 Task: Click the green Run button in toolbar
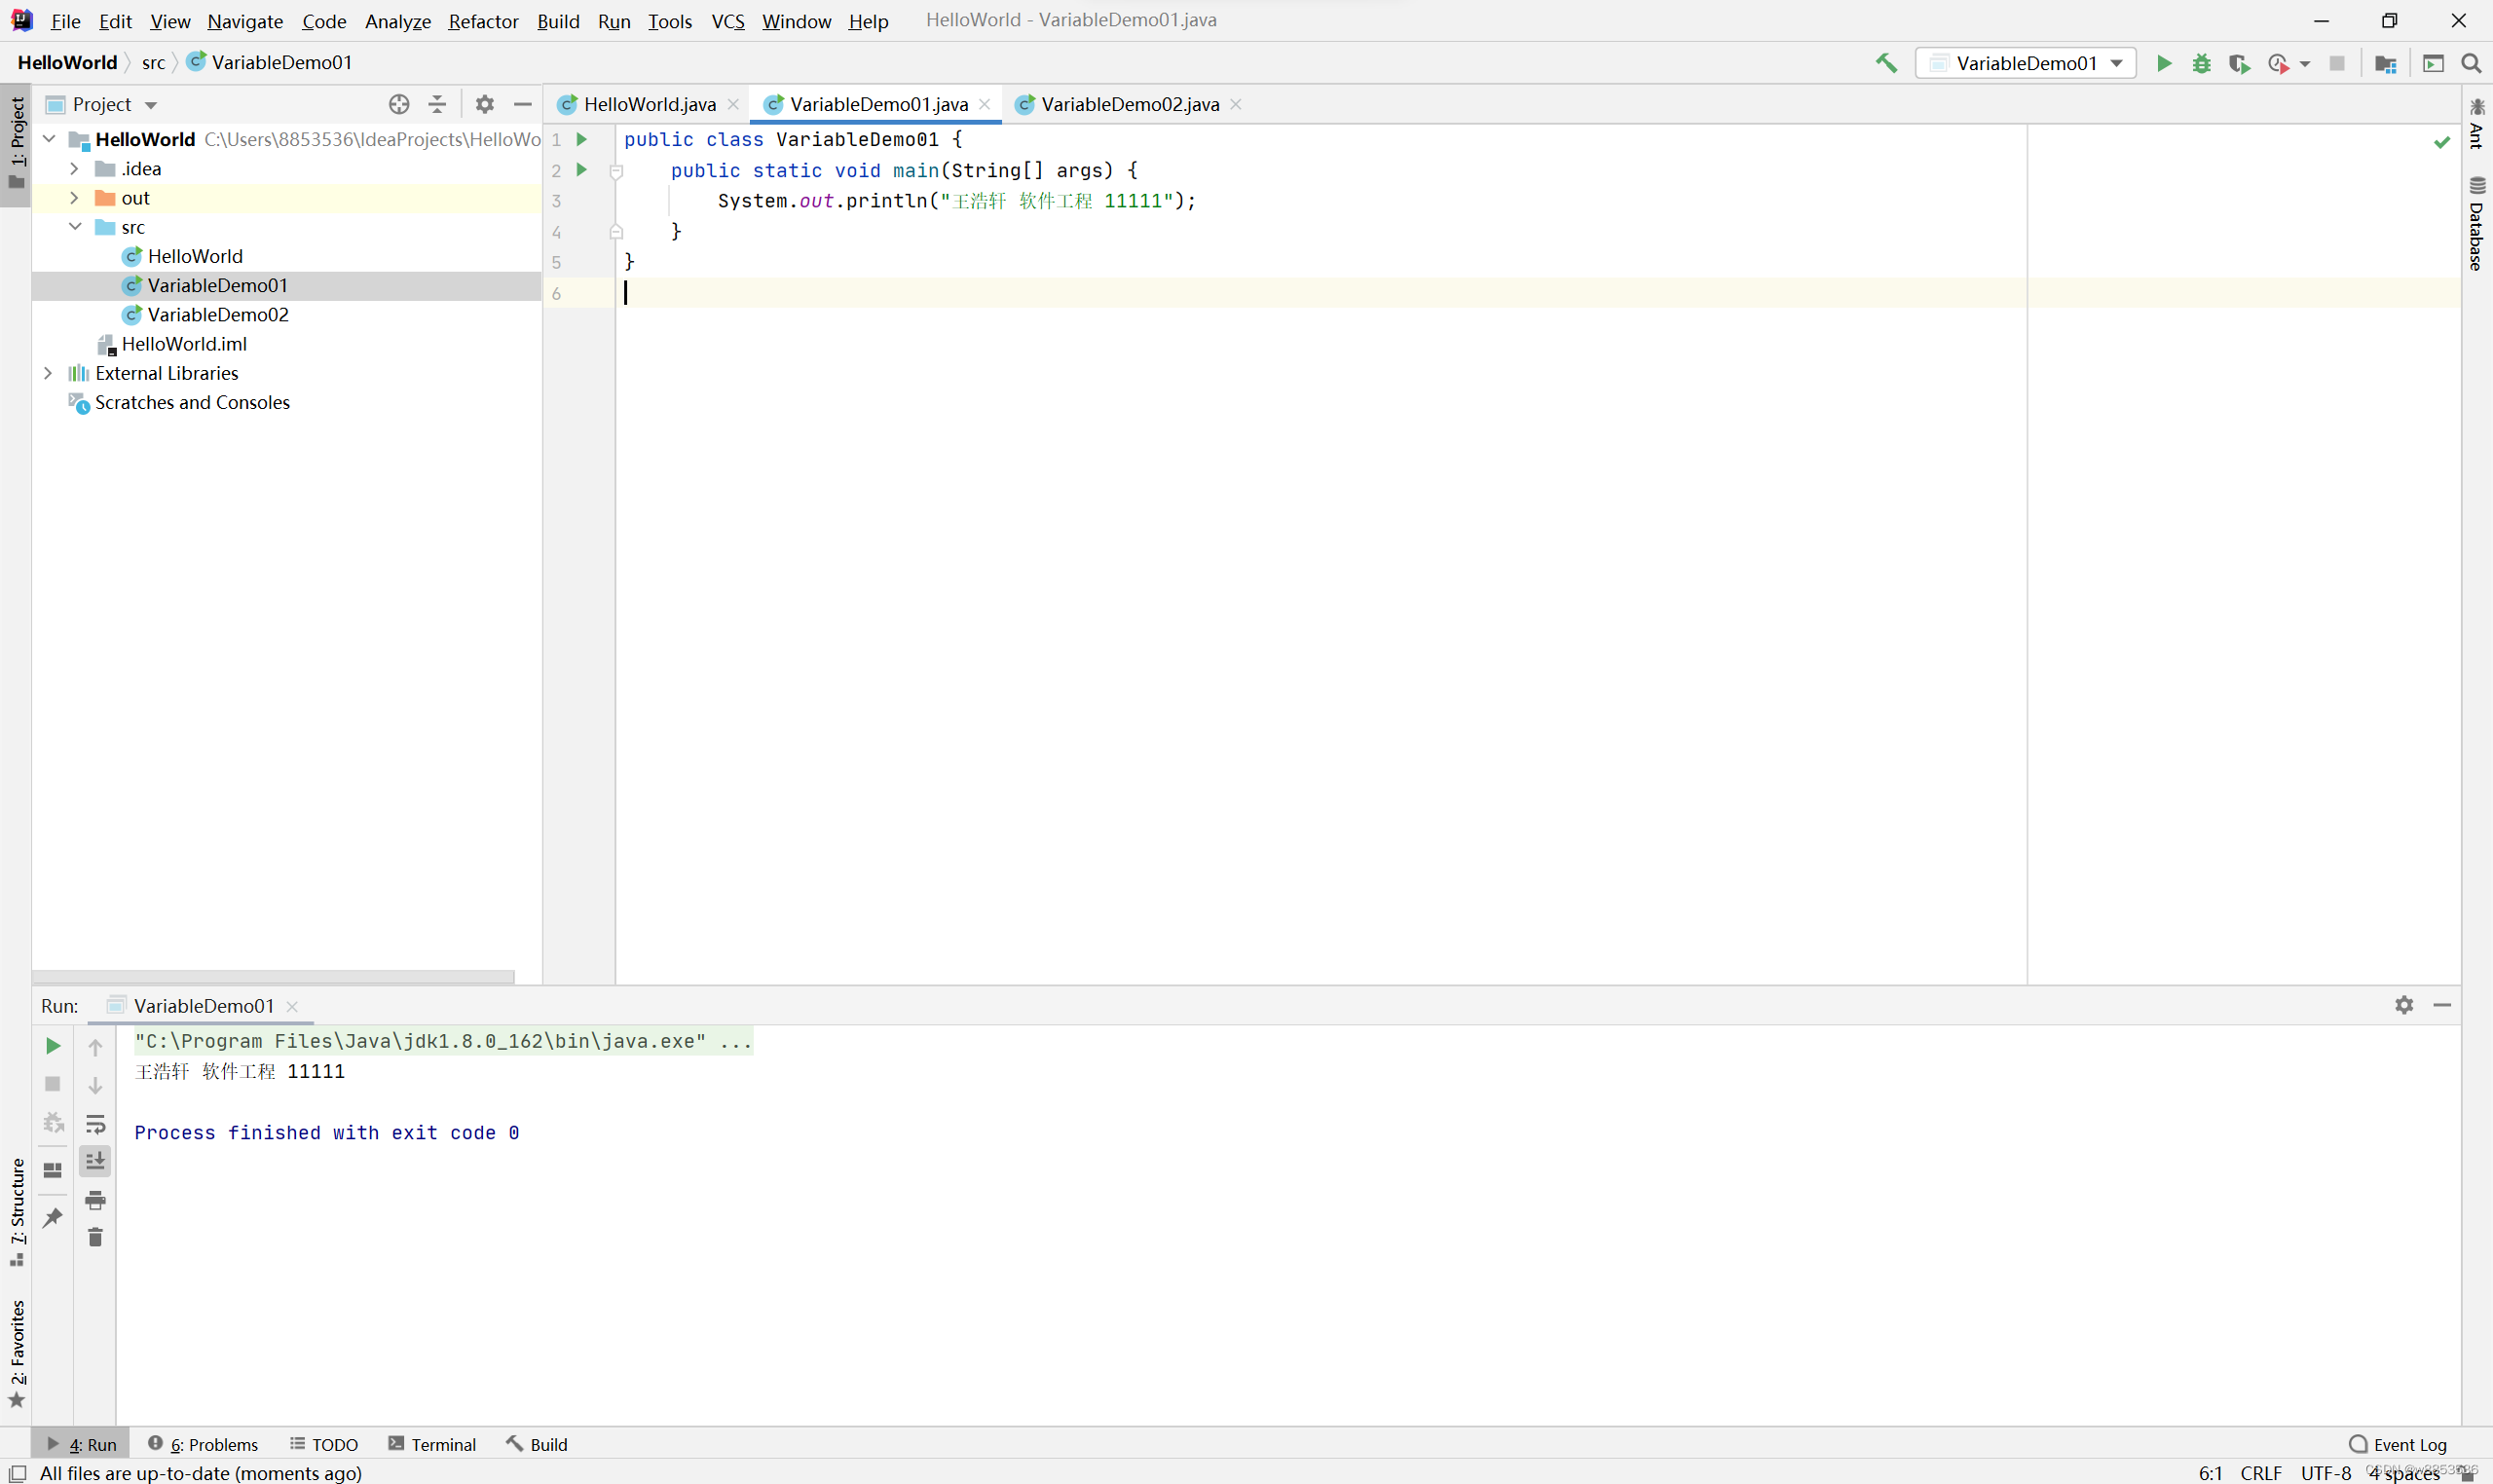(2163, 63)
